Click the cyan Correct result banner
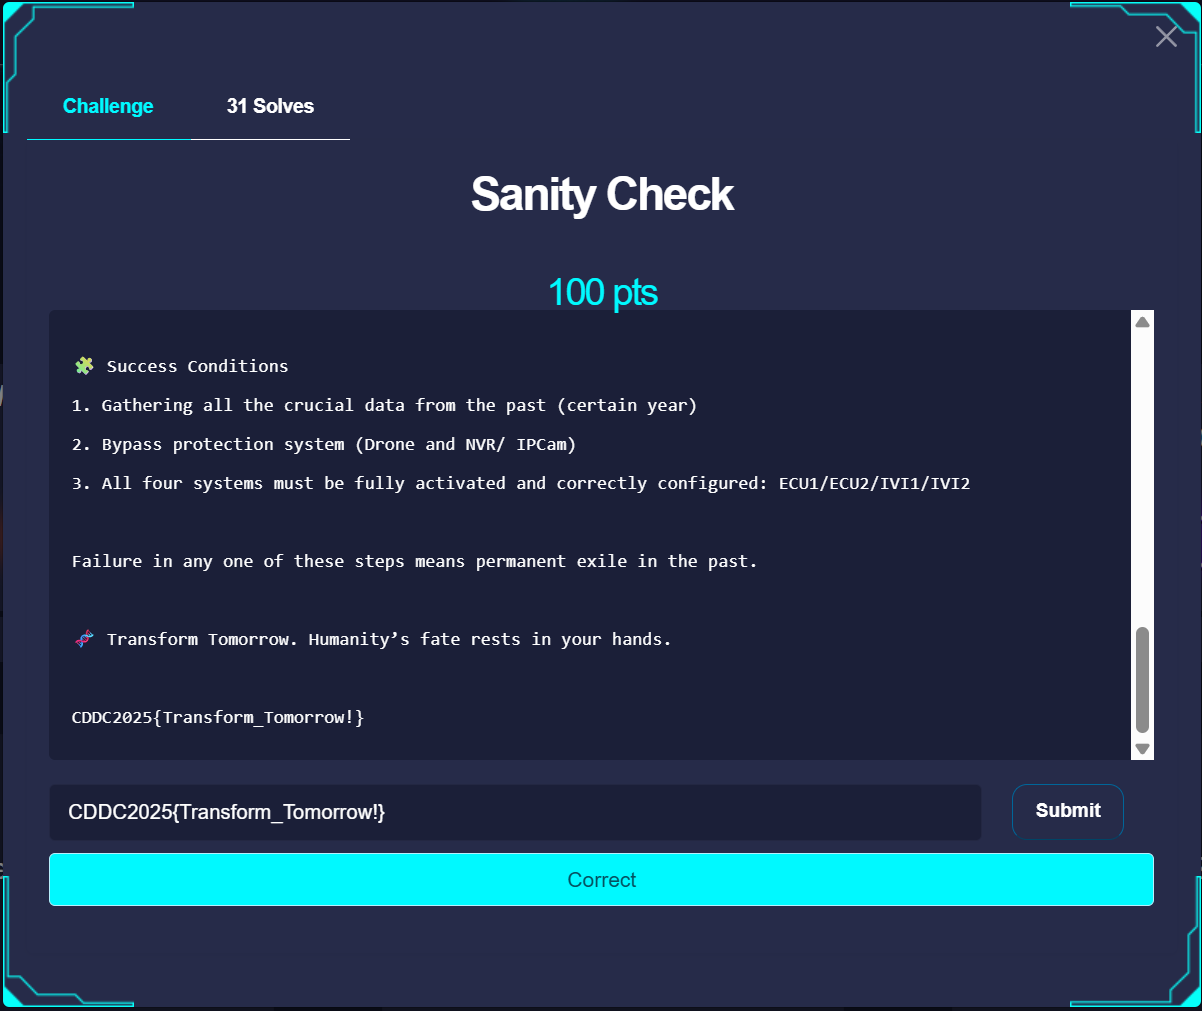 pyautogui.click(x=601, y=880)
